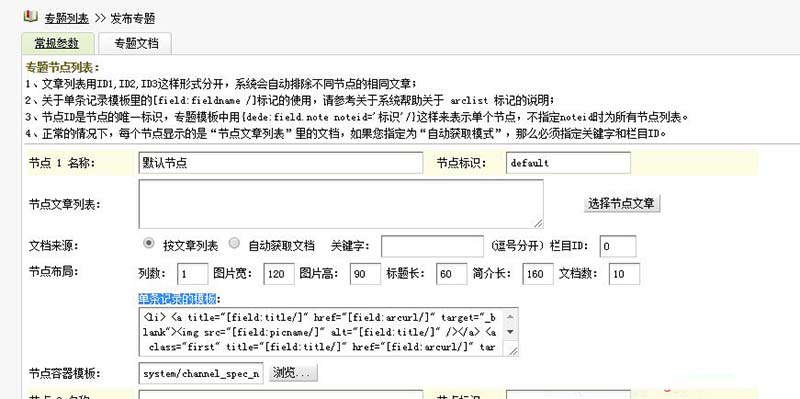Click the 简介长 input field

tap(538, 274)
